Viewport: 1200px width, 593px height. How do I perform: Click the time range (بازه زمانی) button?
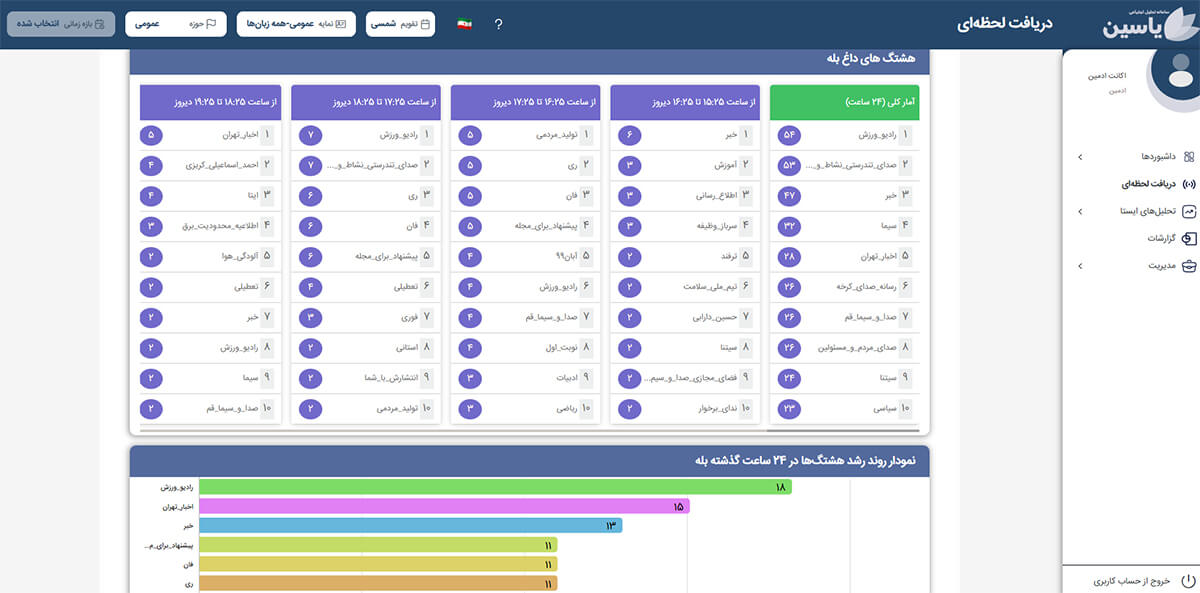coord(60,24)
